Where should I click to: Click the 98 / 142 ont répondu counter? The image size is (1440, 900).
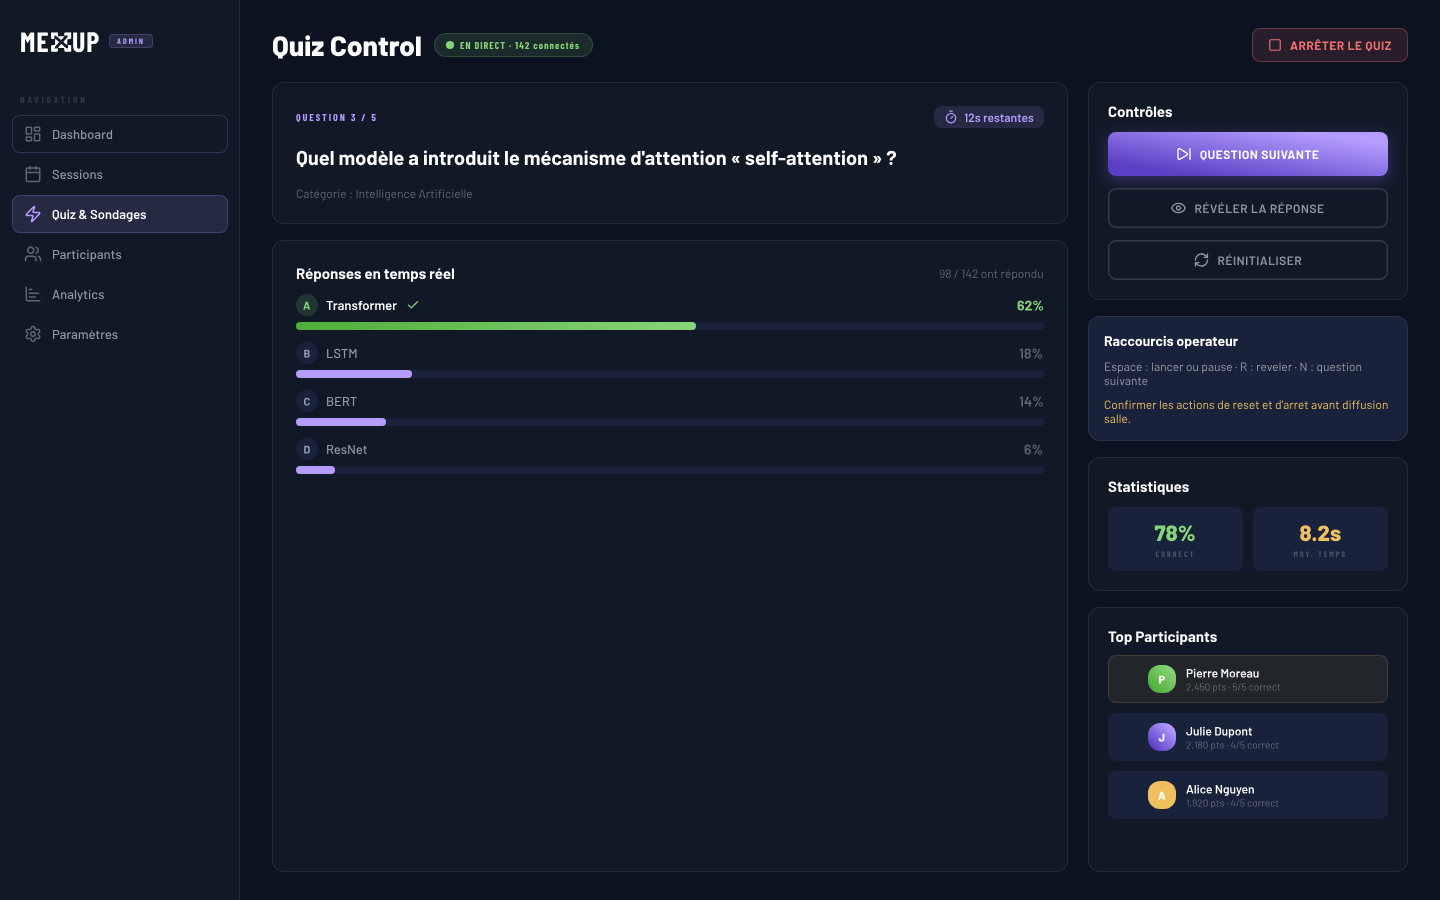[x=991, y=274]
